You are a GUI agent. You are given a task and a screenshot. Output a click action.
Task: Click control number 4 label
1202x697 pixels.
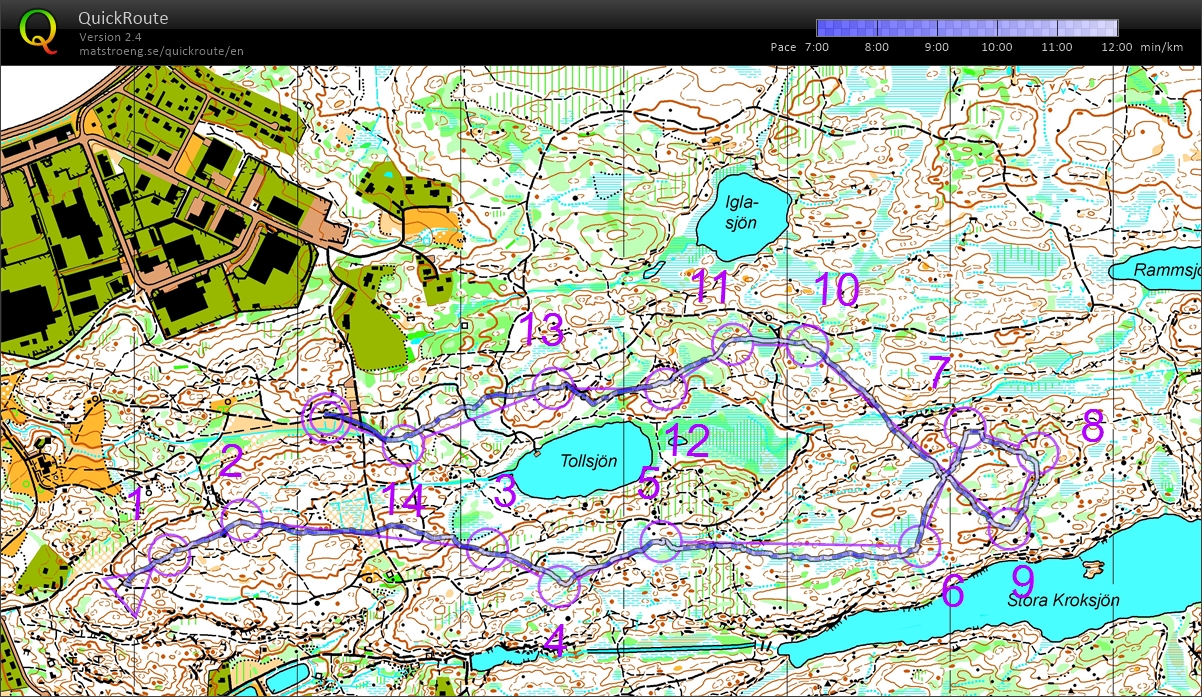tap(556, 641)
